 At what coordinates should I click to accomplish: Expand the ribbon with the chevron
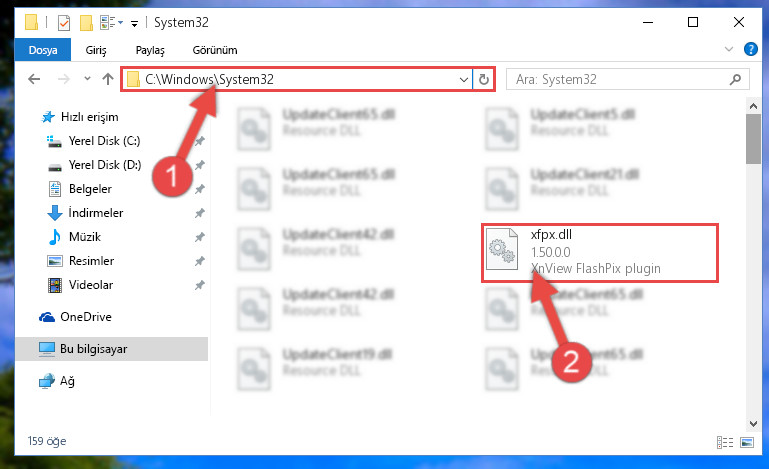(x=729, y=49)
